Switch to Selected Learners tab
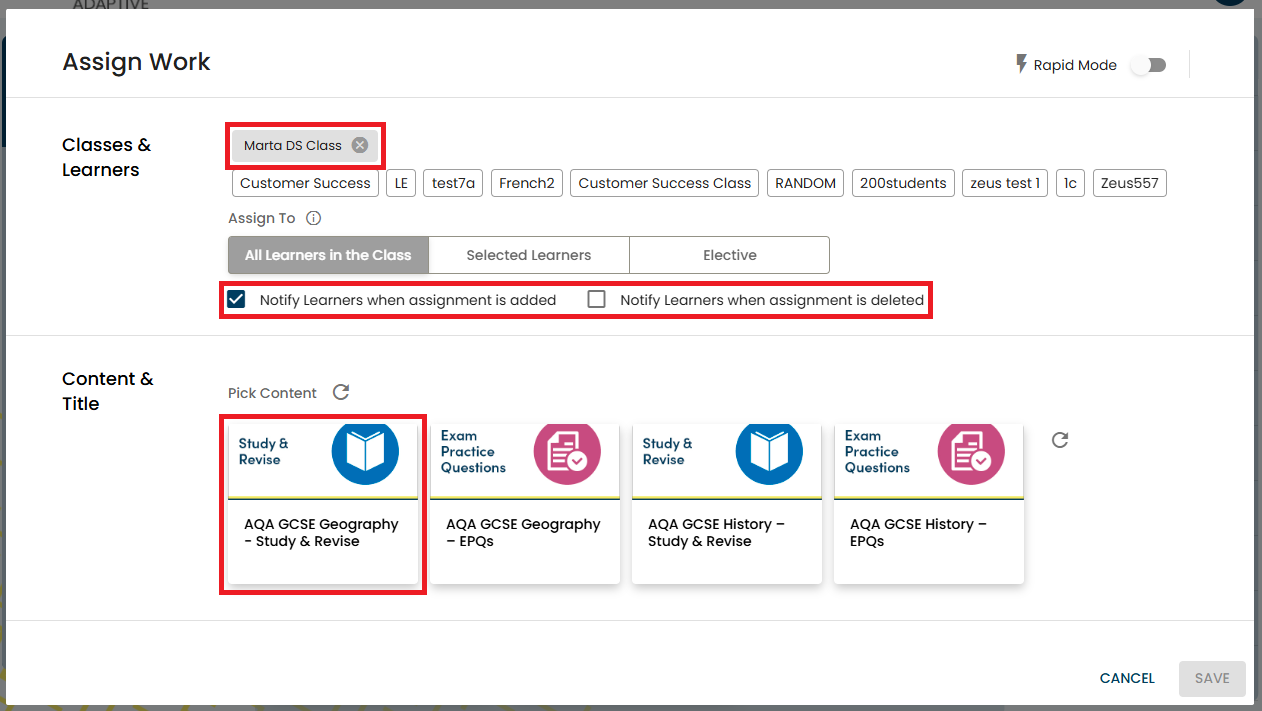The width and height of the screenshot is (1262, 711). (528, 255)
